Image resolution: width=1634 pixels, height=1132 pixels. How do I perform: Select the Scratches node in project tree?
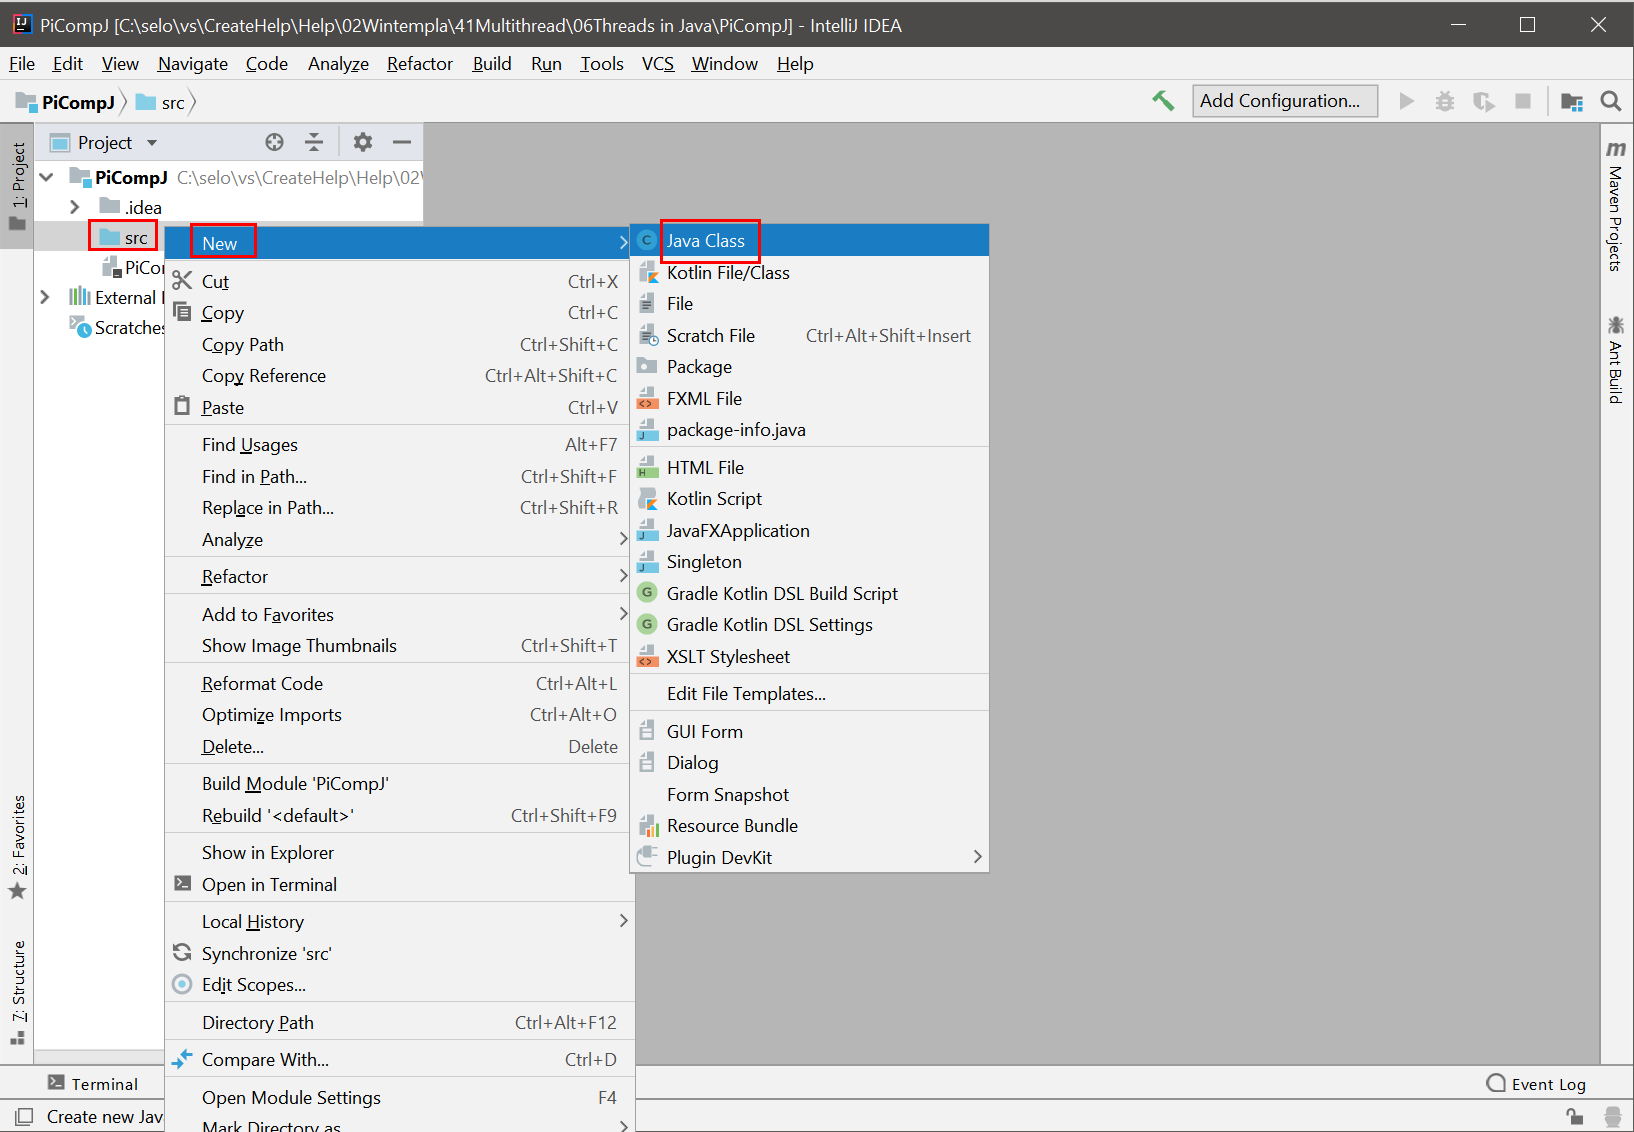116,327
